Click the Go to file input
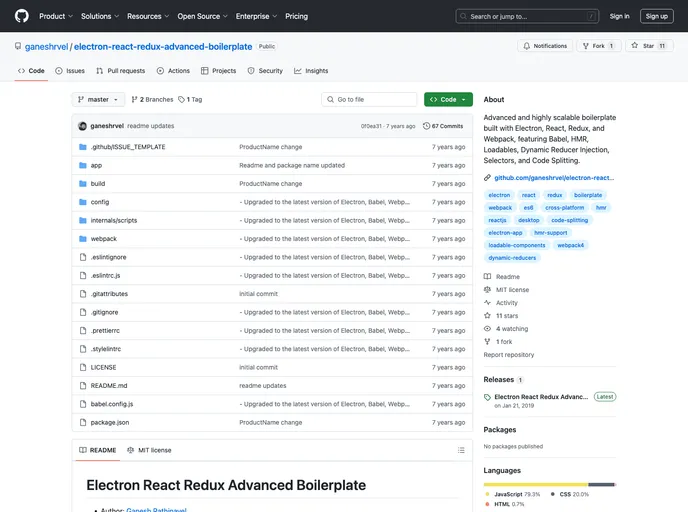The image size is (688, 512). click(x=369, y=100)
